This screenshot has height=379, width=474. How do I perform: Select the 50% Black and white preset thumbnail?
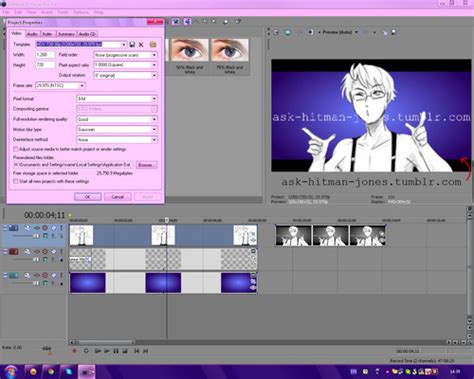tap(190, 50)
